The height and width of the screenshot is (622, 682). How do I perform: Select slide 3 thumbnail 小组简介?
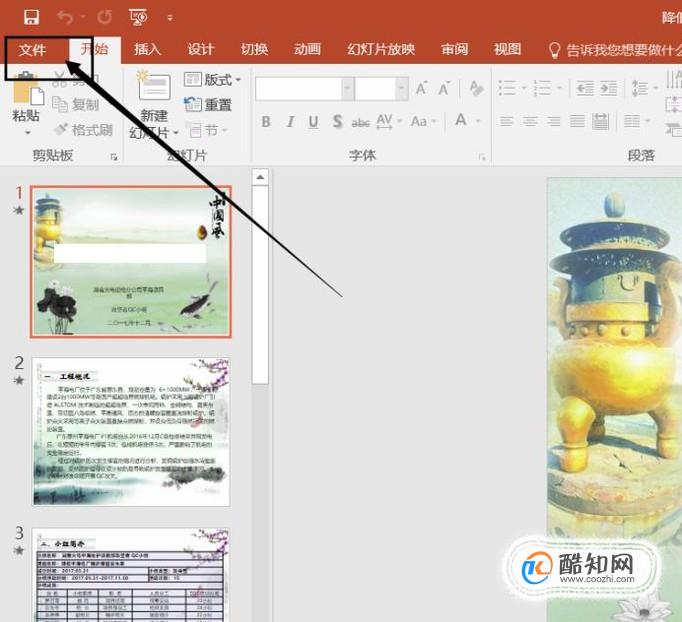(131, 575)
